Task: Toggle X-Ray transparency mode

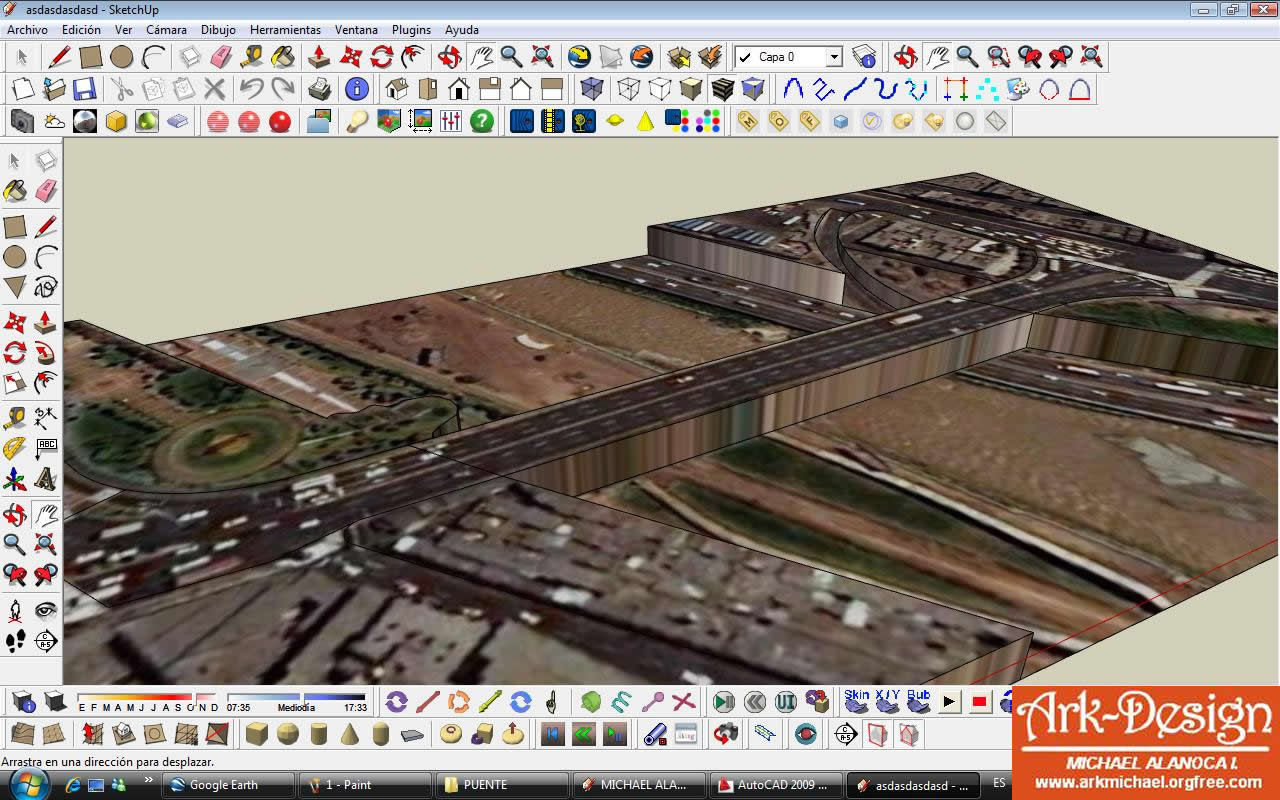Action: click(592, 89)
